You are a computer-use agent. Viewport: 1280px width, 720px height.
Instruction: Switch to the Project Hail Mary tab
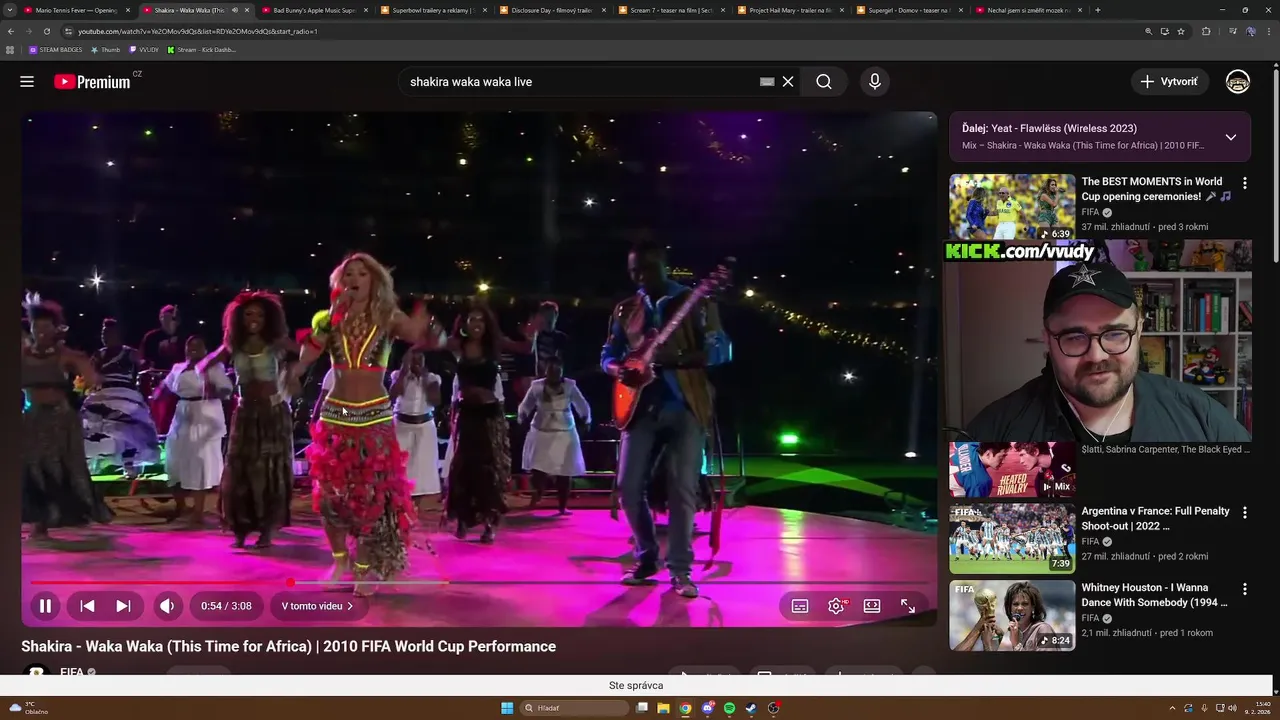(x=791, y=10)
